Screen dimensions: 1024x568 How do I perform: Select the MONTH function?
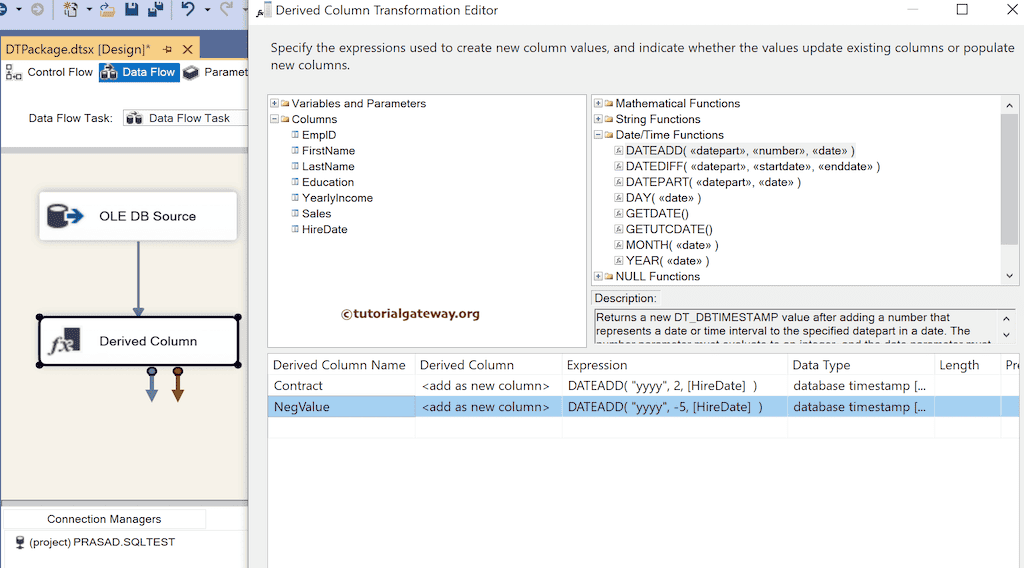click(671, 245)
